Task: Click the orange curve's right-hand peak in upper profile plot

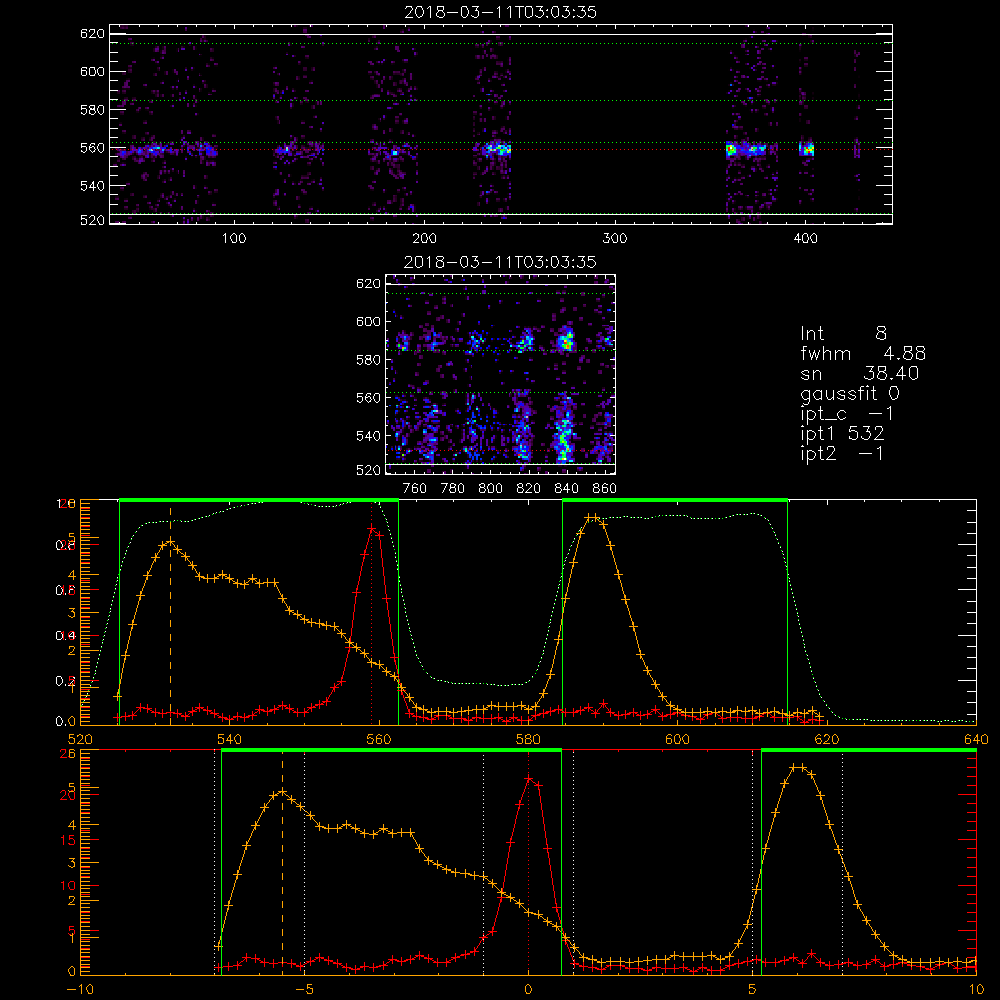Action: coord(593,517)
